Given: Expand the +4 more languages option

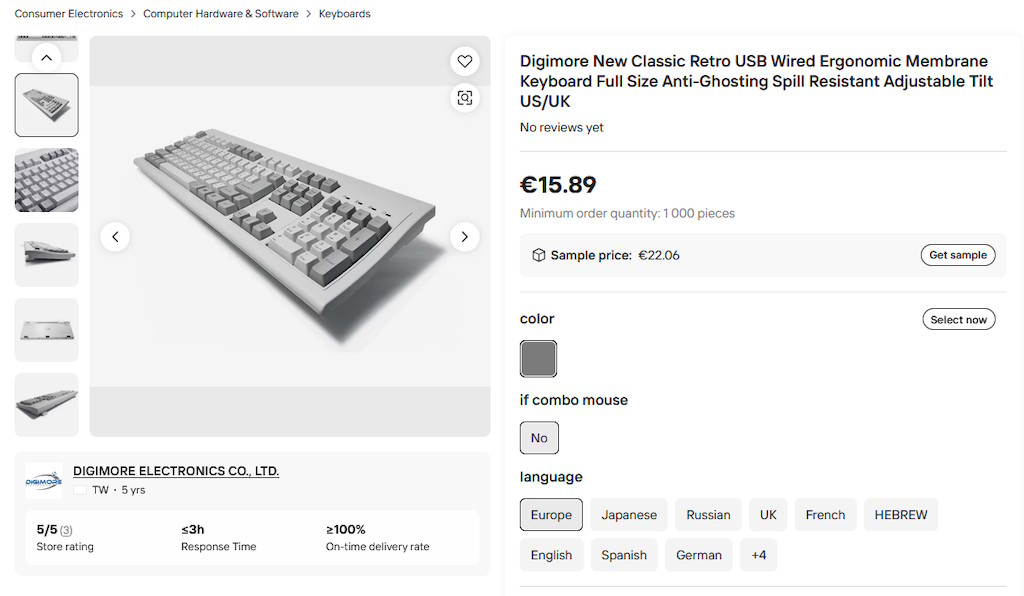Looking at the screenshot, I should tap(758, 555).
